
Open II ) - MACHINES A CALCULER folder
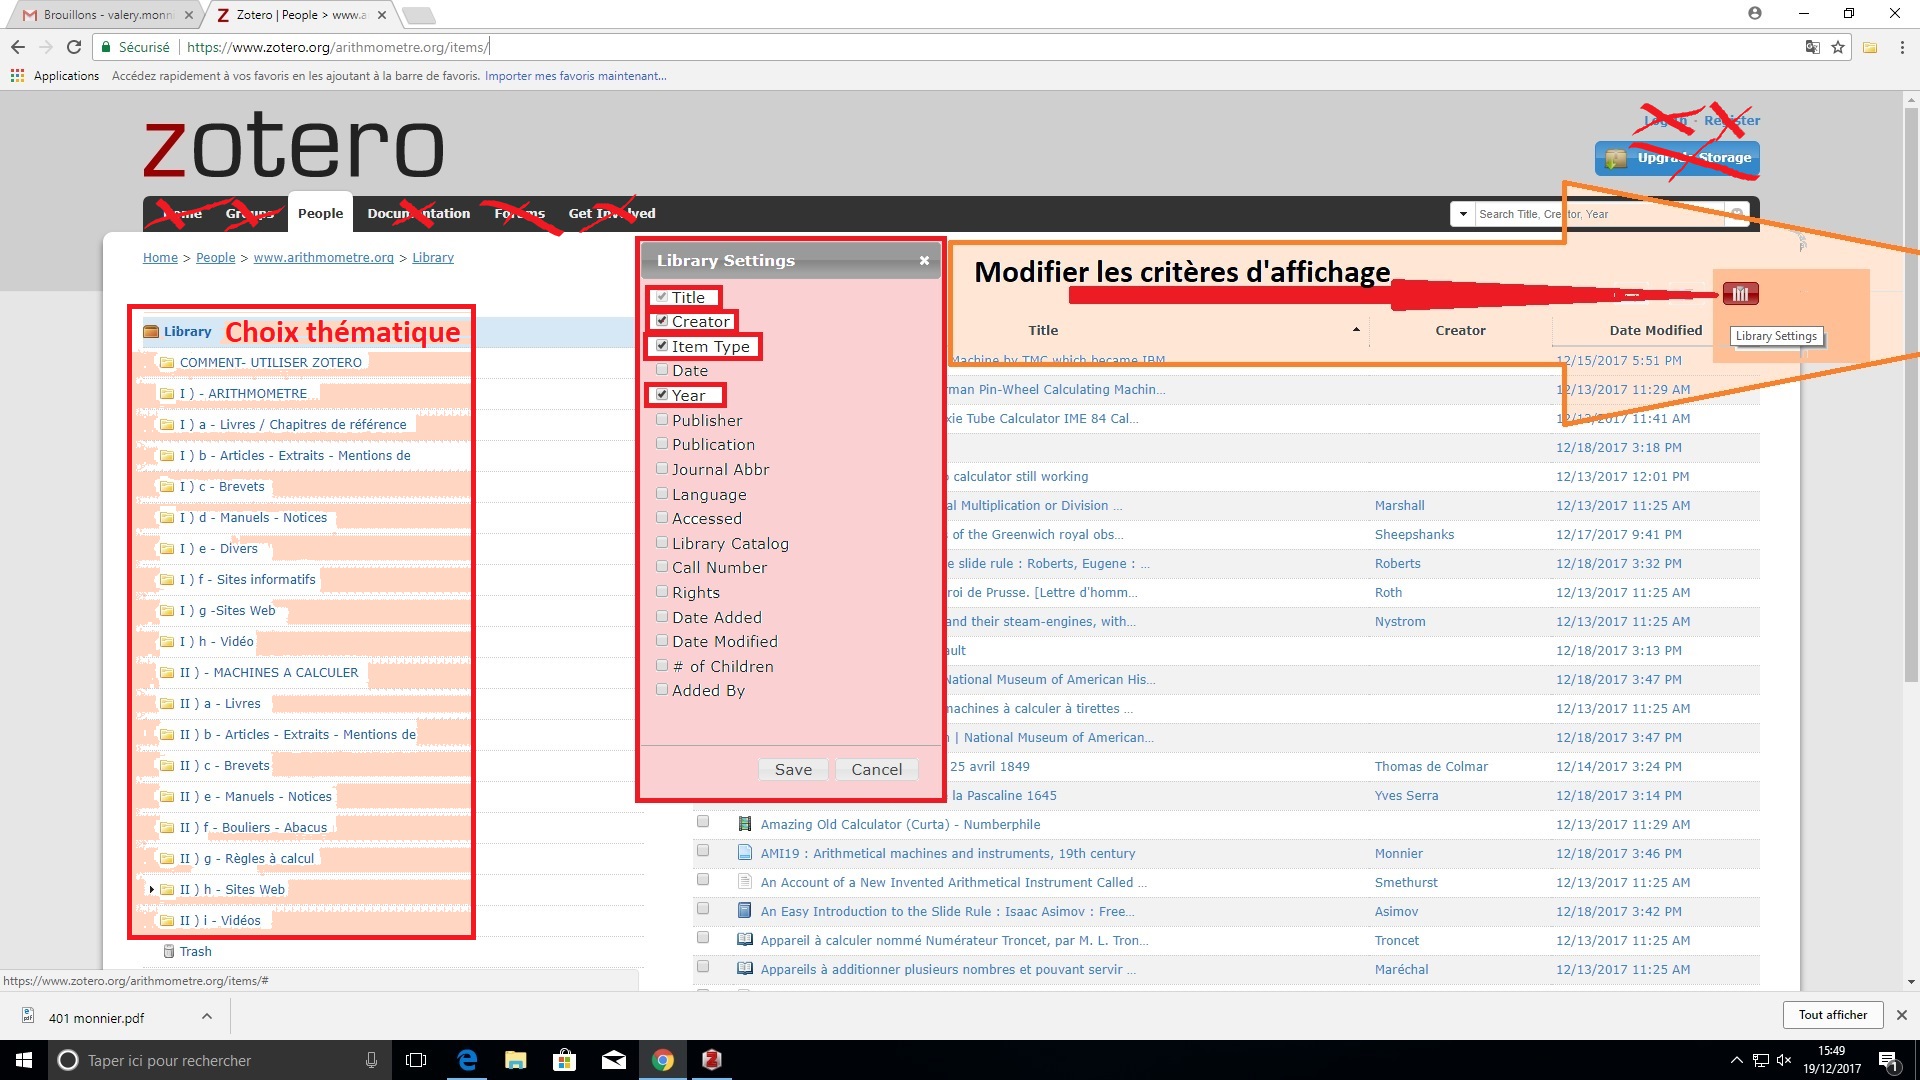(268, 672)
